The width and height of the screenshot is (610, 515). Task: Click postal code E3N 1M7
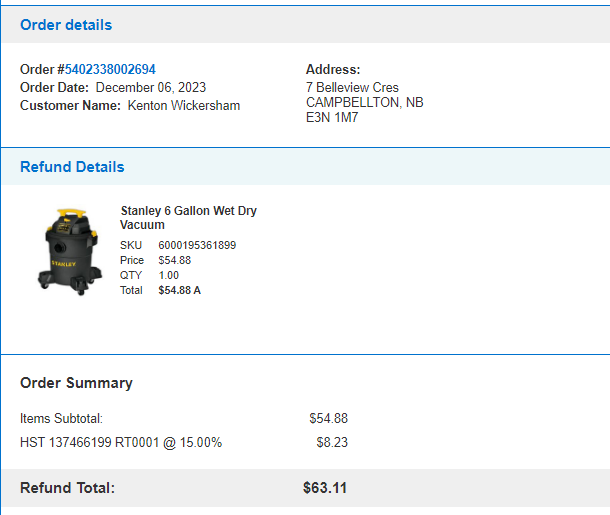click(332, 117)
